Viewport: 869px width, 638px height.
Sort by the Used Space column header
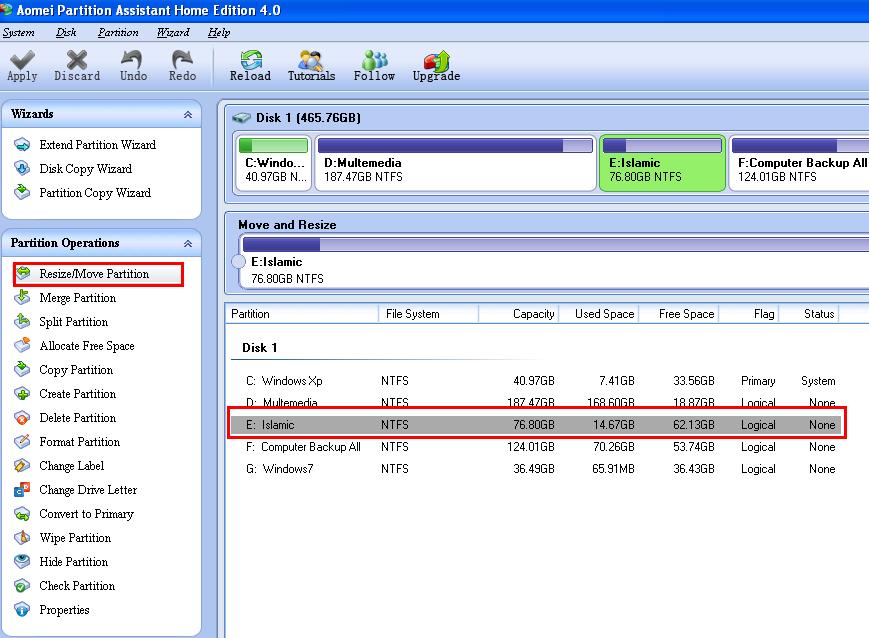coord(599,314)
